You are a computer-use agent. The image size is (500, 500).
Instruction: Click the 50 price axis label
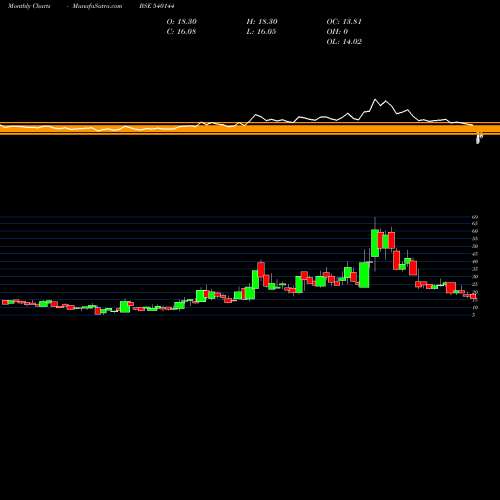tap(475, 246)
